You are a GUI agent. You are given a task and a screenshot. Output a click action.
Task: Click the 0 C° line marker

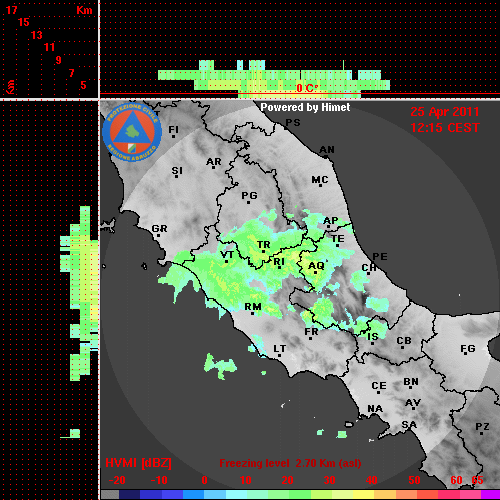click(307, 88)
